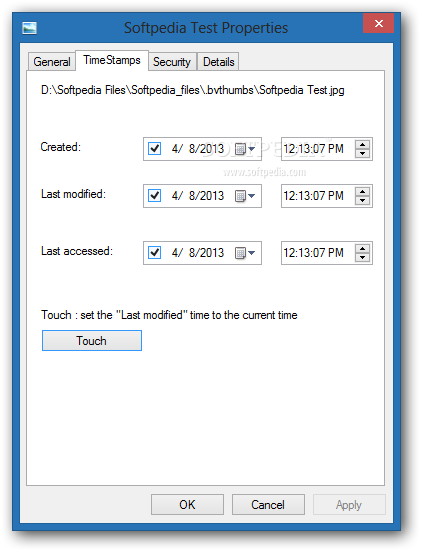
Task: Open calendar dropdown for Last modified date
Action: (245, 196)
